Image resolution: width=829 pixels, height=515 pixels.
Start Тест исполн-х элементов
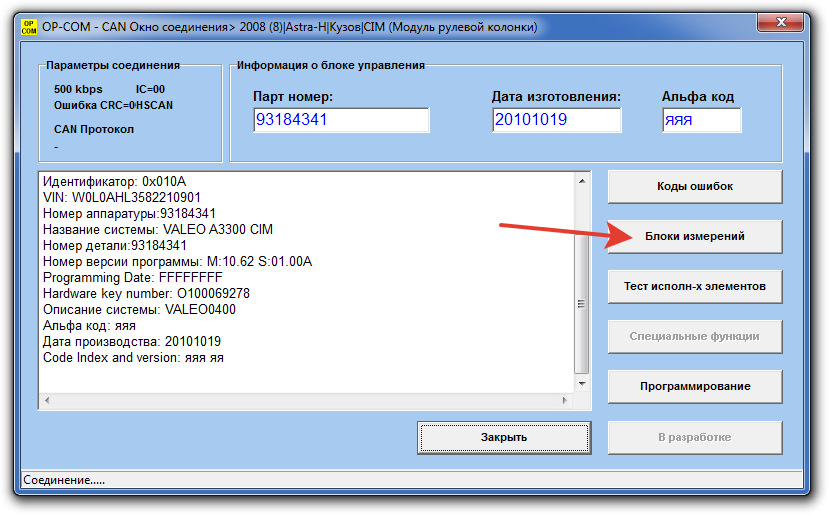695,286
